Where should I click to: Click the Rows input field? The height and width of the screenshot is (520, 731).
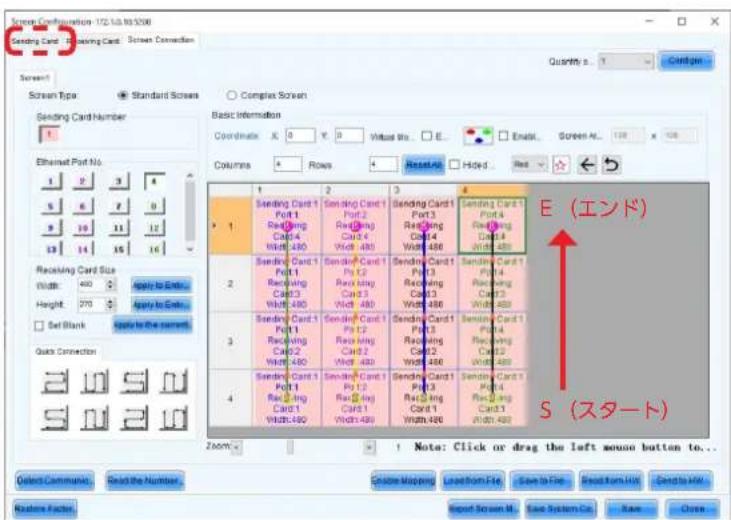click(384, 165)
